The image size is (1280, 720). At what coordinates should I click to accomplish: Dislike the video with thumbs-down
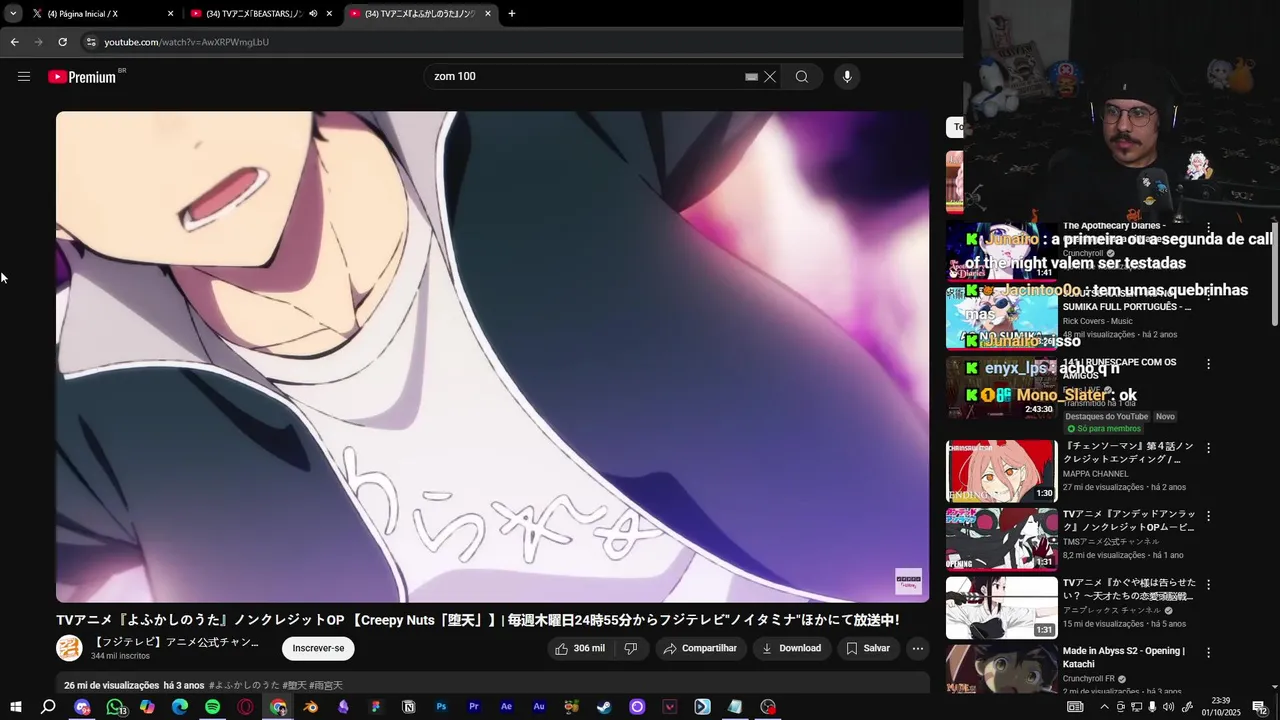(631, 648)
